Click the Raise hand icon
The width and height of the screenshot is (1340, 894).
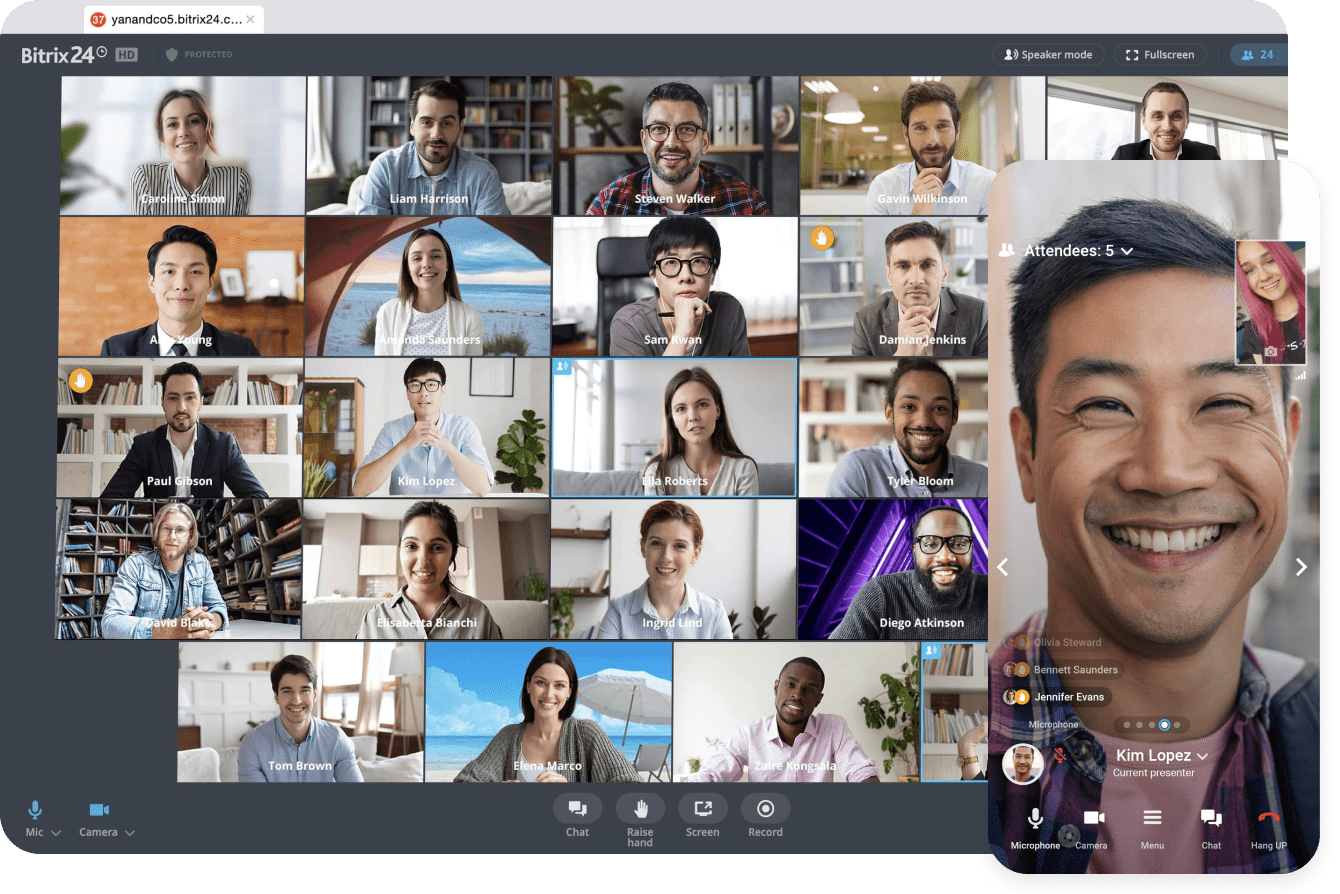point(640,809)
